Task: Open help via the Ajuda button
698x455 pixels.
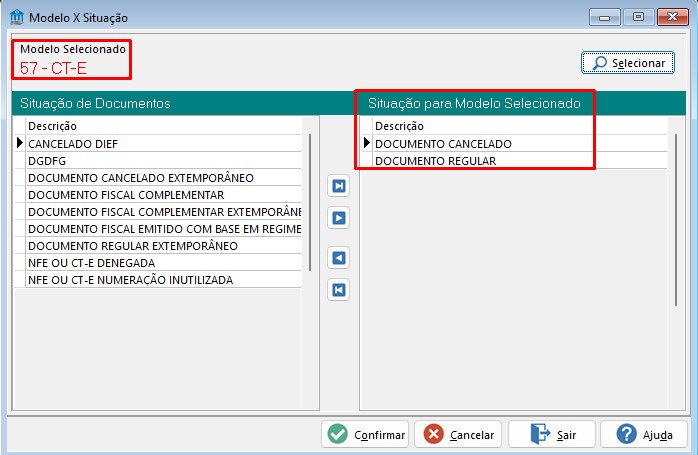Action: [644, 434]
